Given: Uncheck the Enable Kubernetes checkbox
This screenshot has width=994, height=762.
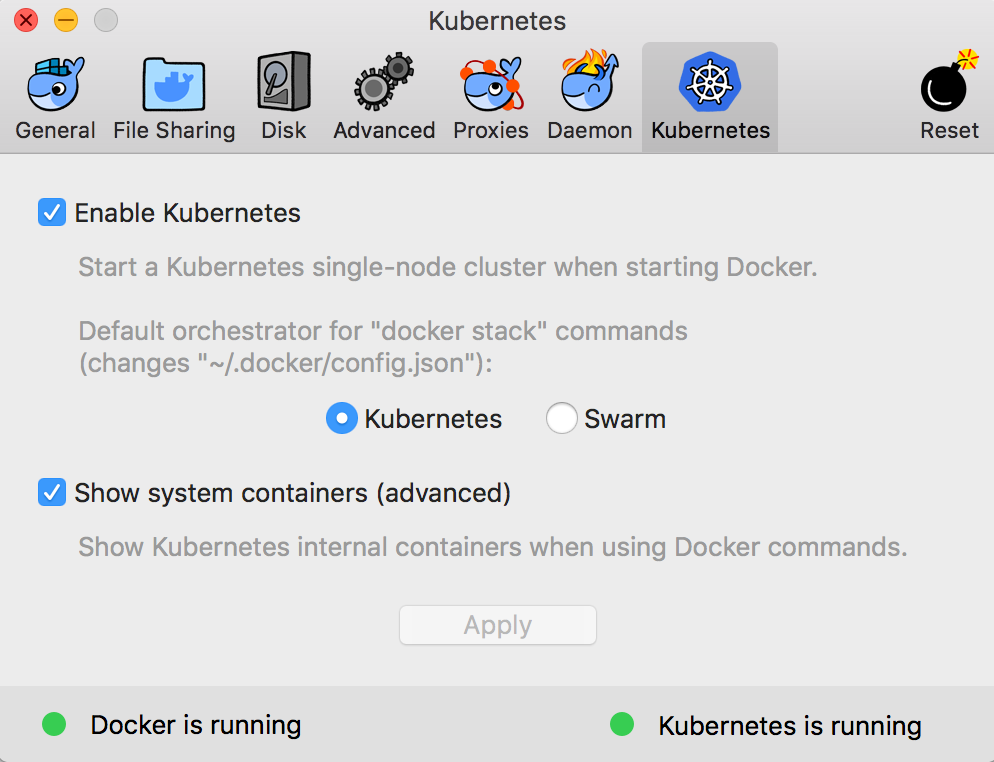Looking at the screenshot, I should 52,213.
